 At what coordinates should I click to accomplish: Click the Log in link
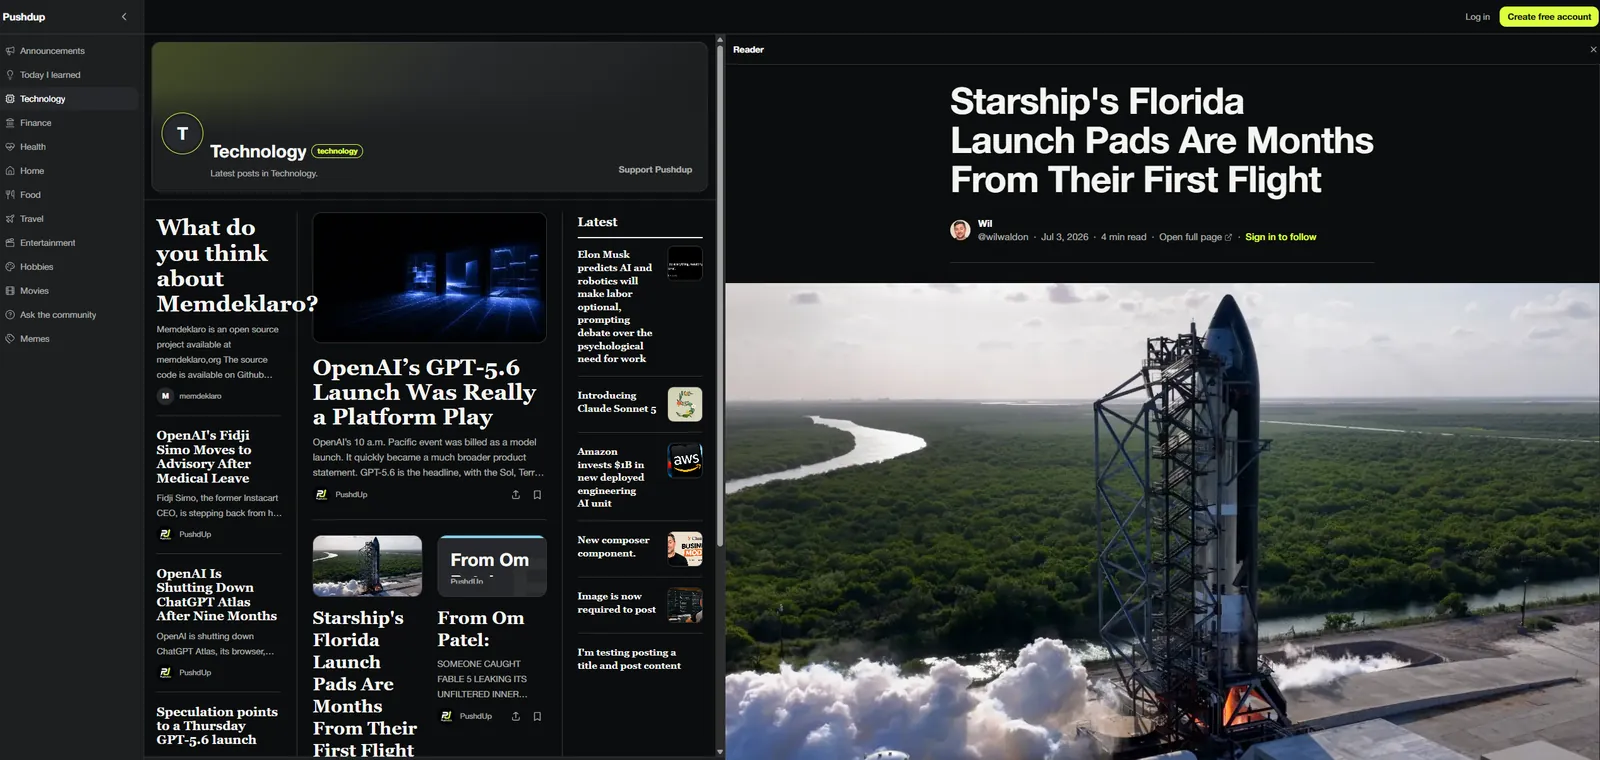[x=1477, y=17]
